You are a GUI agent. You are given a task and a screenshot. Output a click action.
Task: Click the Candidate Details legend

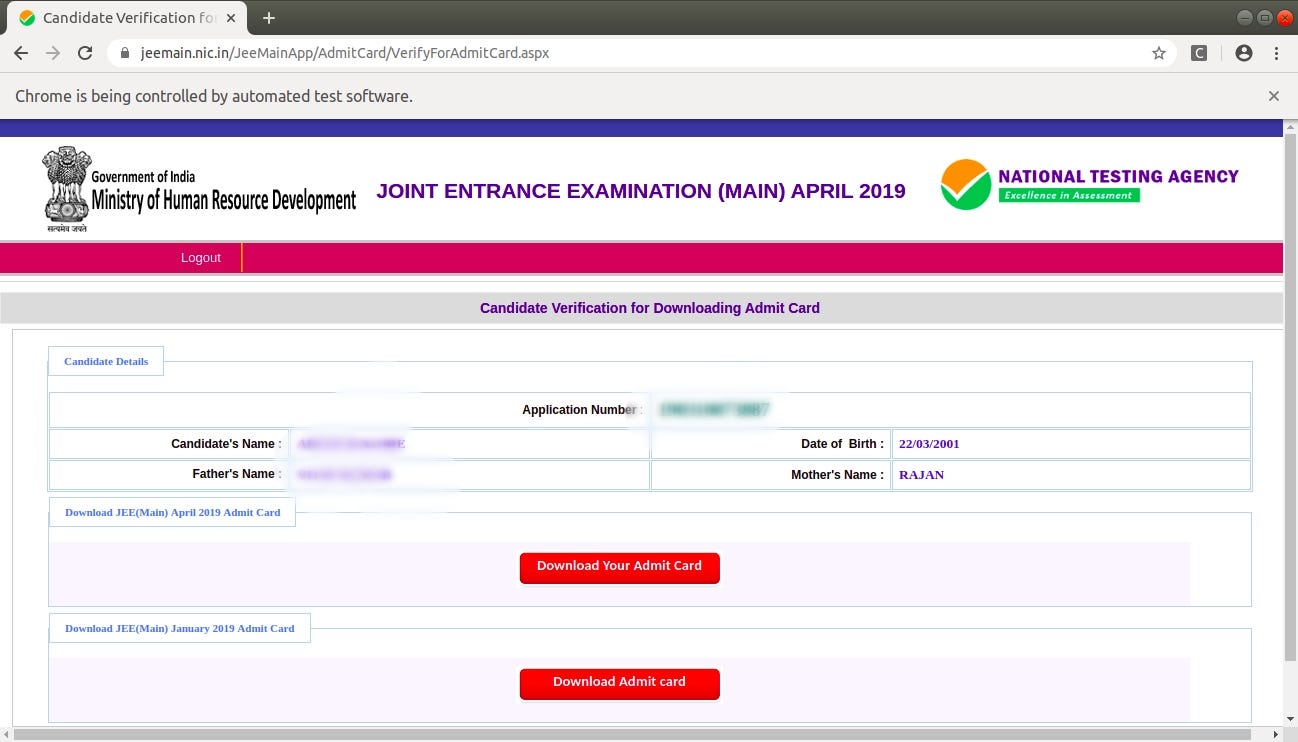[106, 361]
